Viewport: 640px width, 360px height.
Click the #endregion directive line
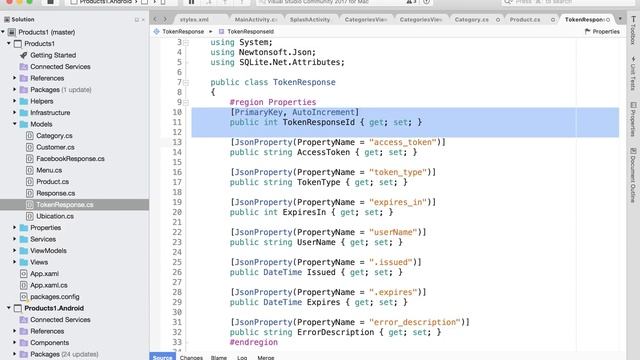253,342
